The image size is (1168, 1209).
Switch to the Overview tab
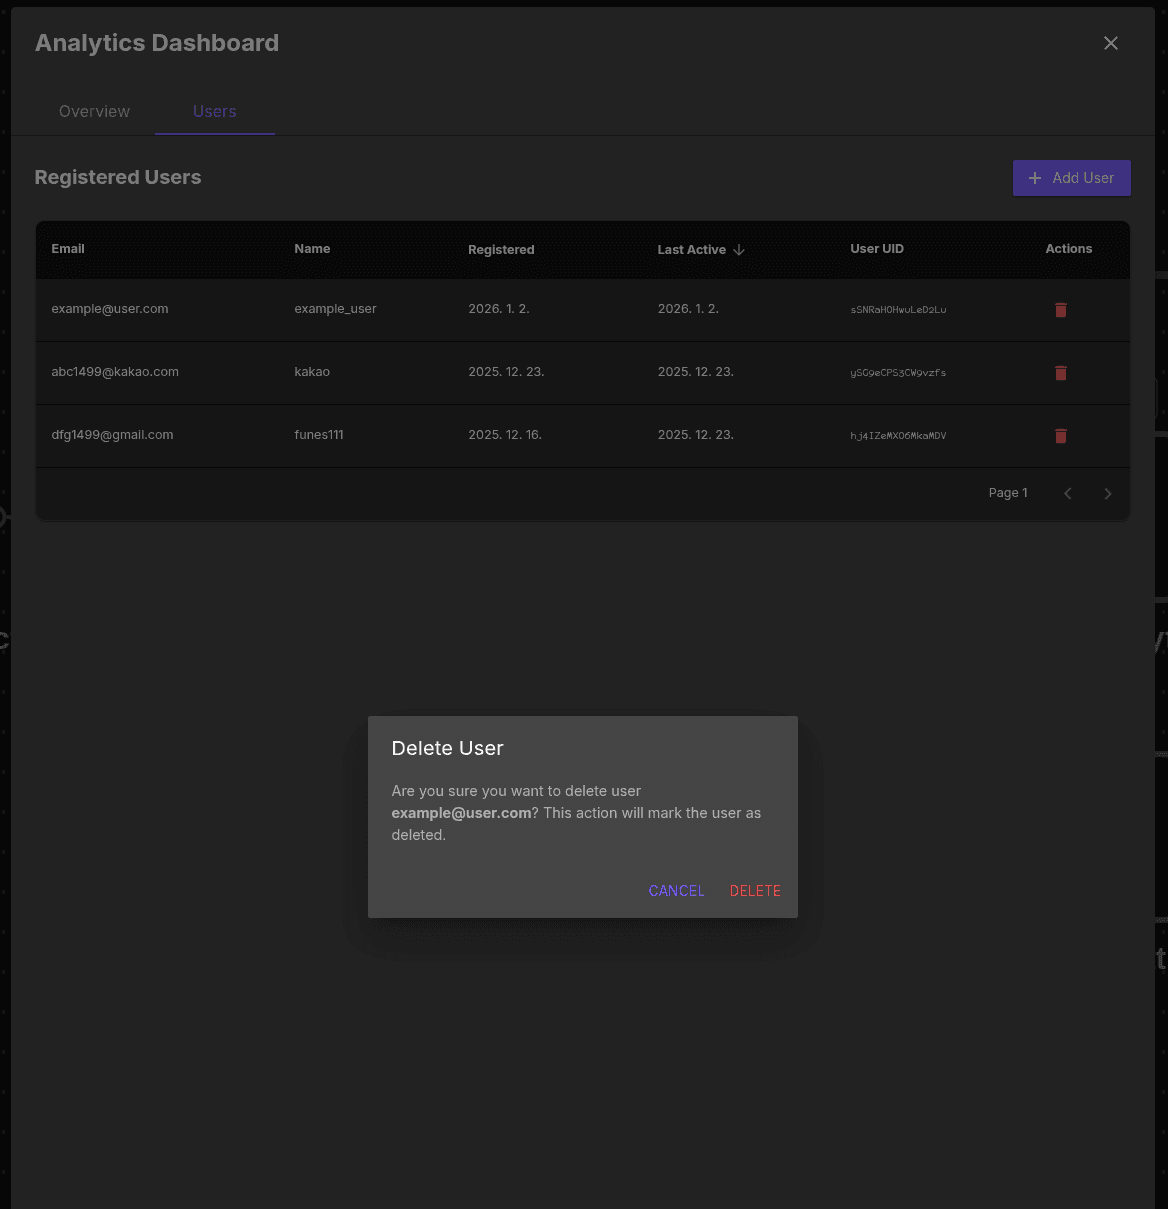pyautogui.click(x=94, y=111)
